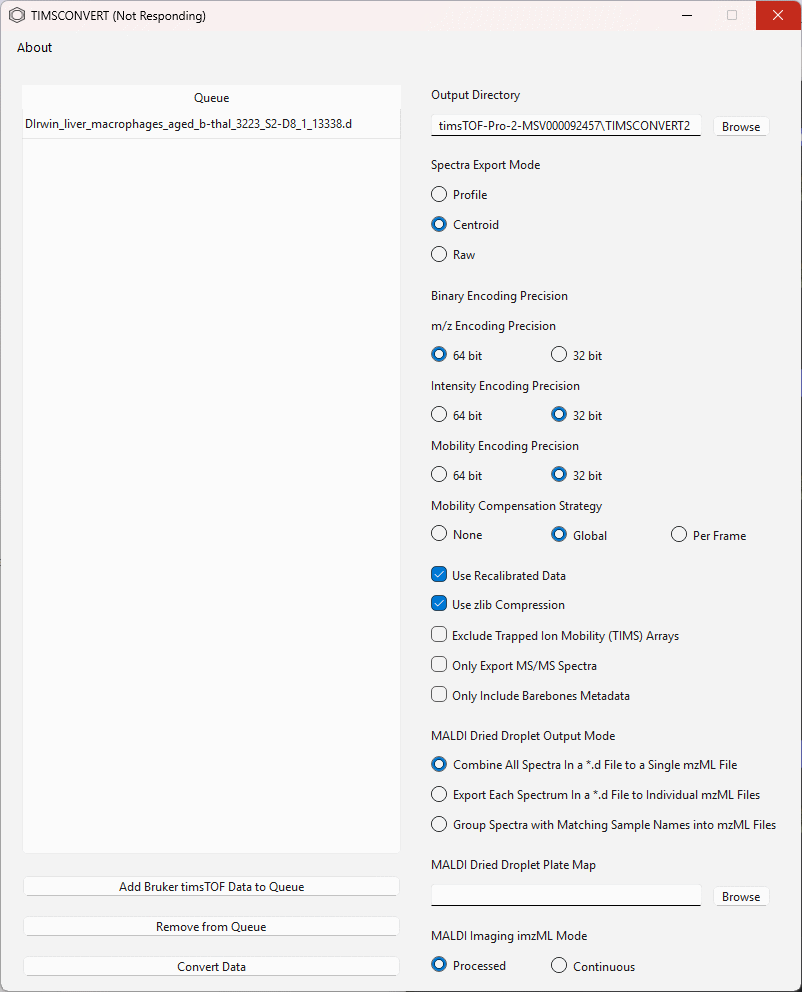802x992 pixels.
Task: Open the About menu
Action: click(x=34, y=47)
